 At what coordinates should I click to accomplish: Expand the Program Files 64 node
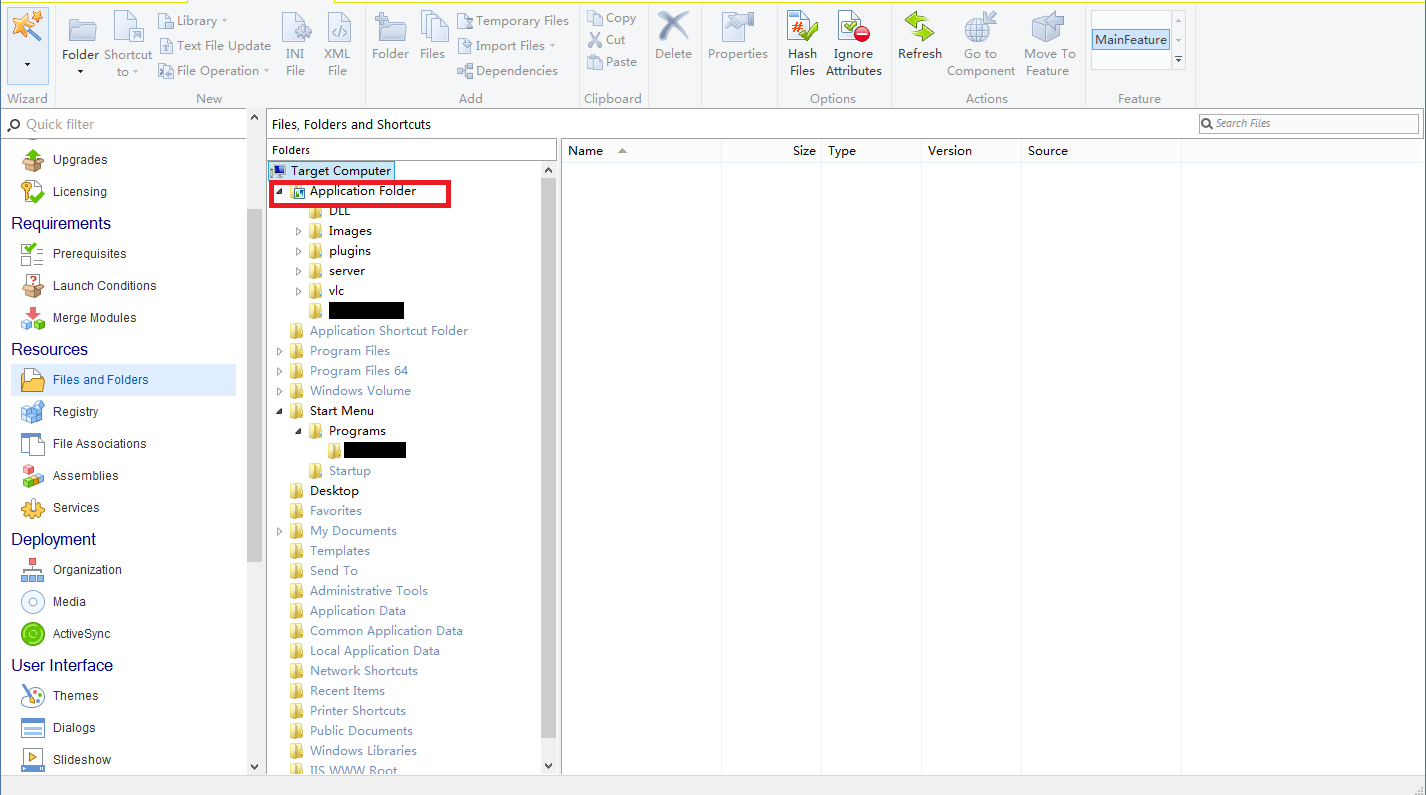[279, 371]
